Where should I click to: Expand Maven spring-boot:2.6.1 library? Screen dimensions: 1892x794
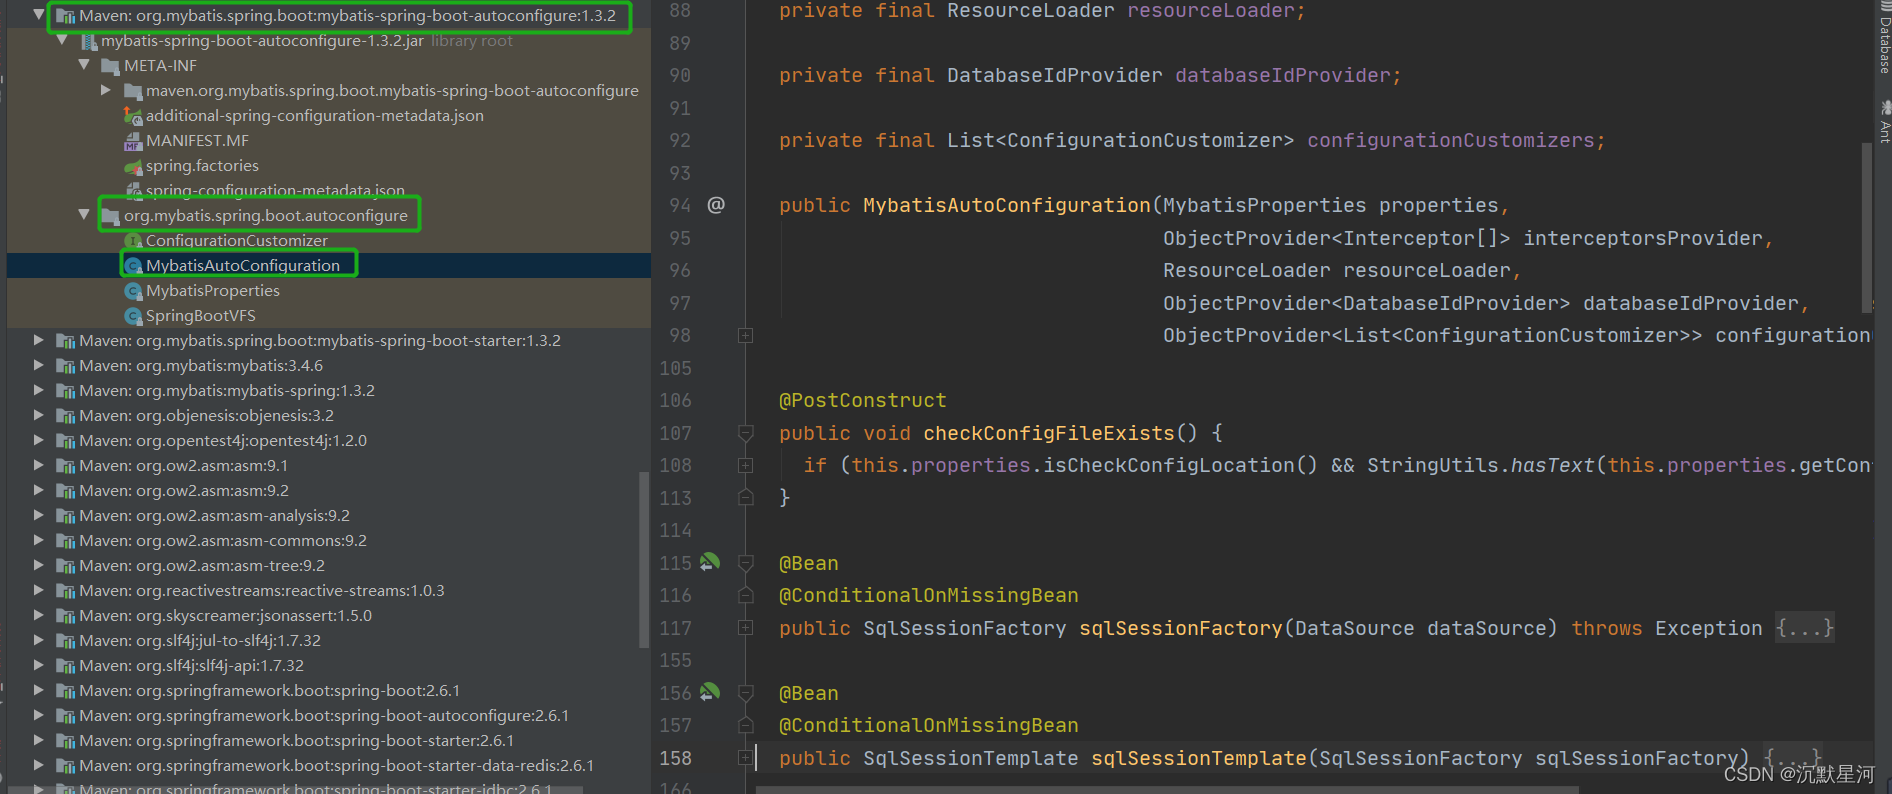[39, 690]
